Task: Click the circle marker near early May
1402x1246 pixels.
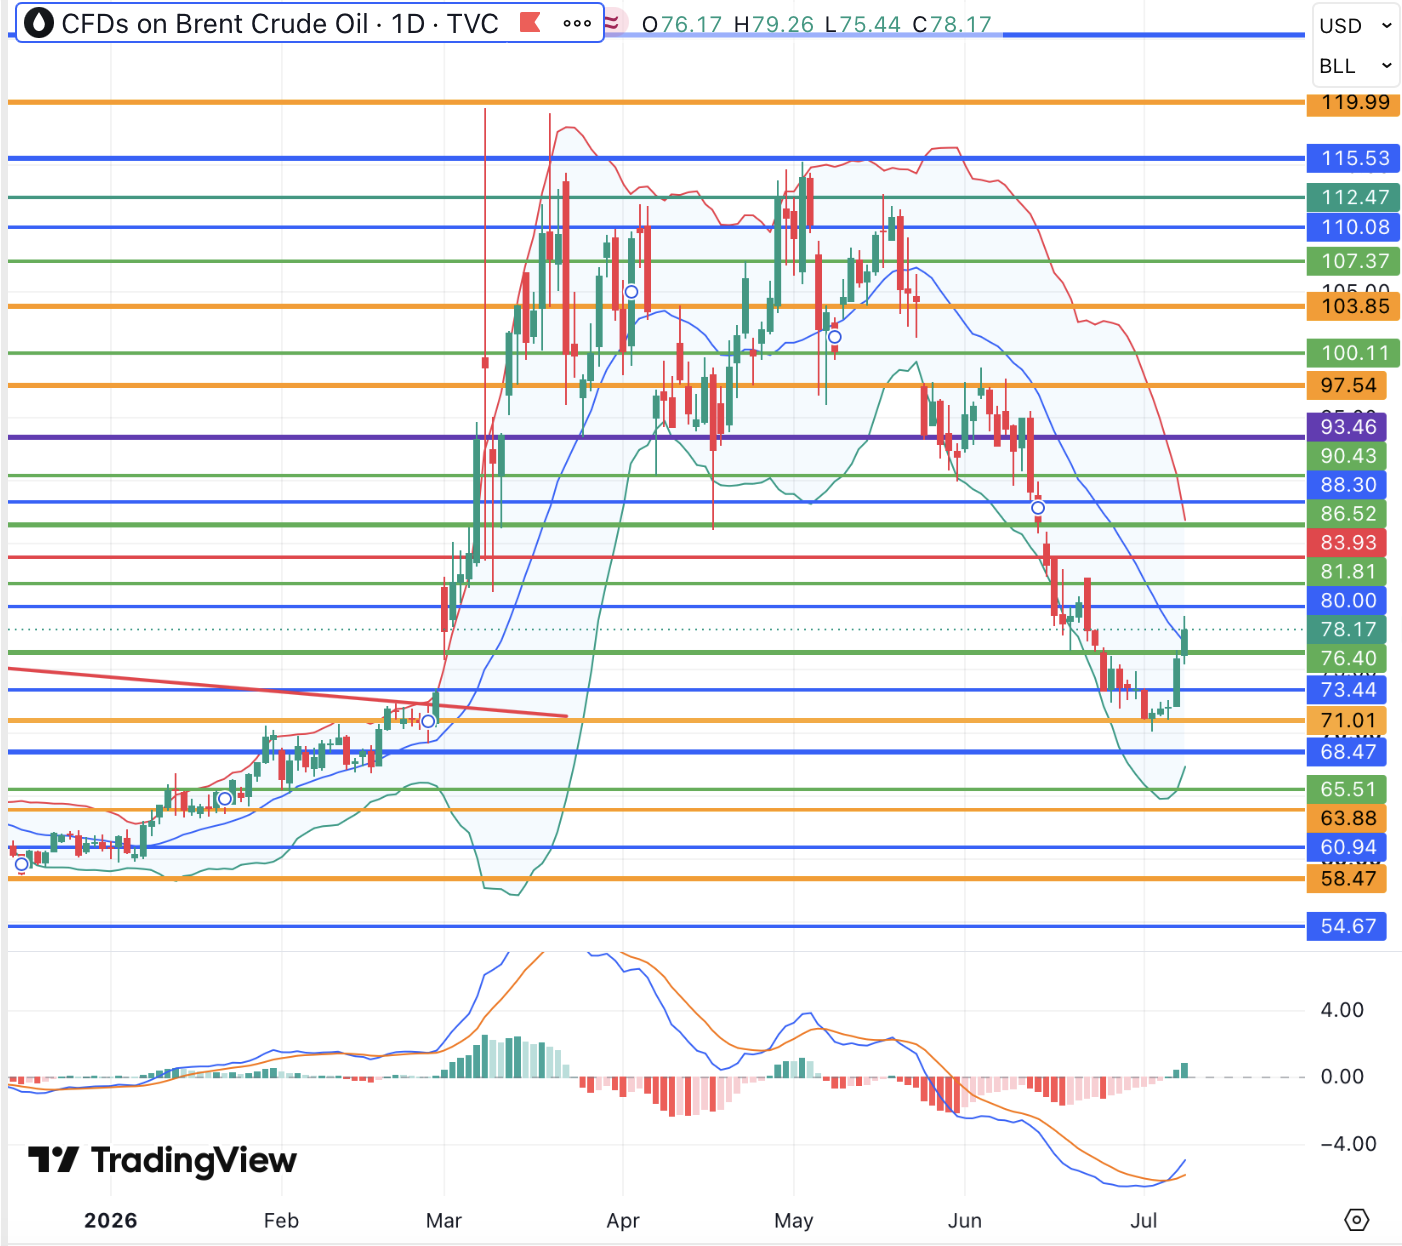Action: point(835,337)
